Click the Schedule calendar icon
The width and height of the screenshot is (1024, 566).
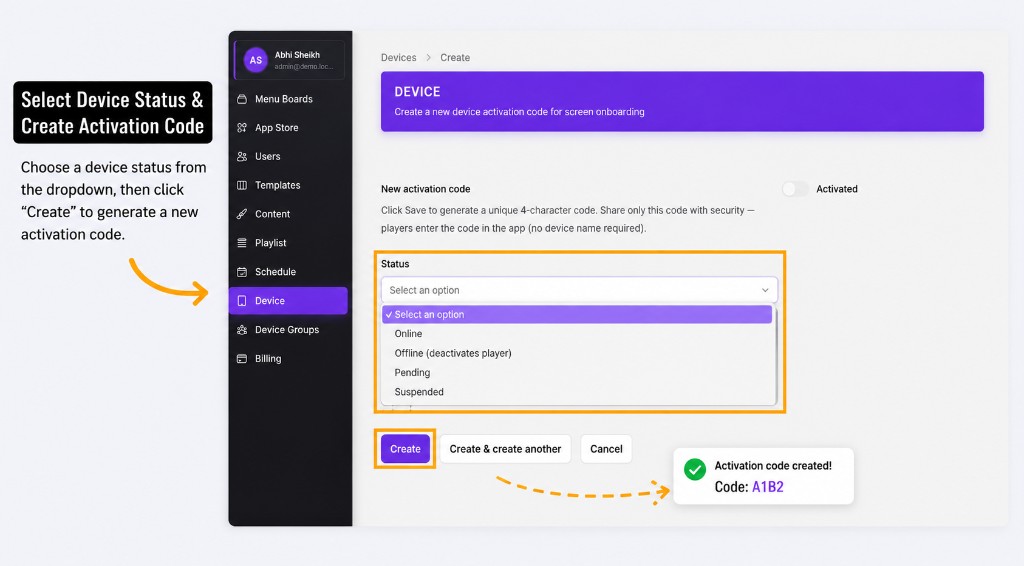click(x=242, y=272)
